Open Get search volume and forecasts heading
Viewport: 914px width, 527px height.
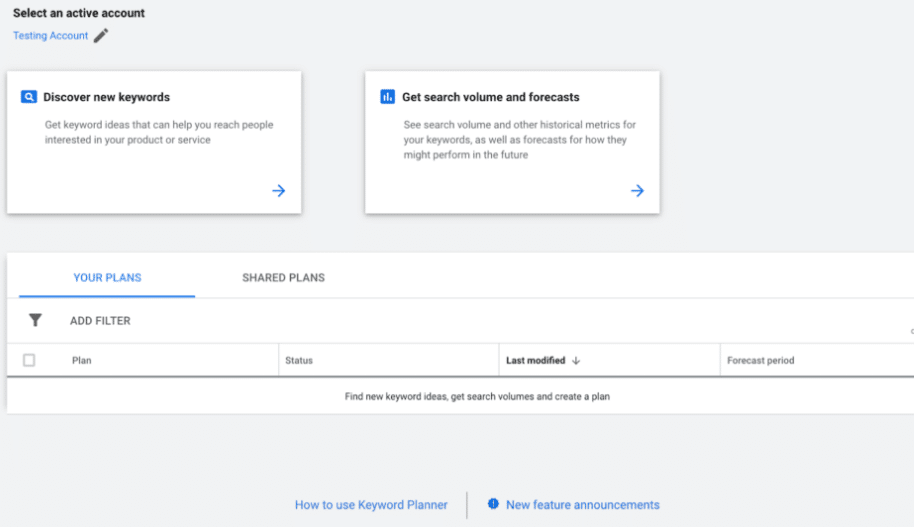pyautogui.click(x=491, y=97)
